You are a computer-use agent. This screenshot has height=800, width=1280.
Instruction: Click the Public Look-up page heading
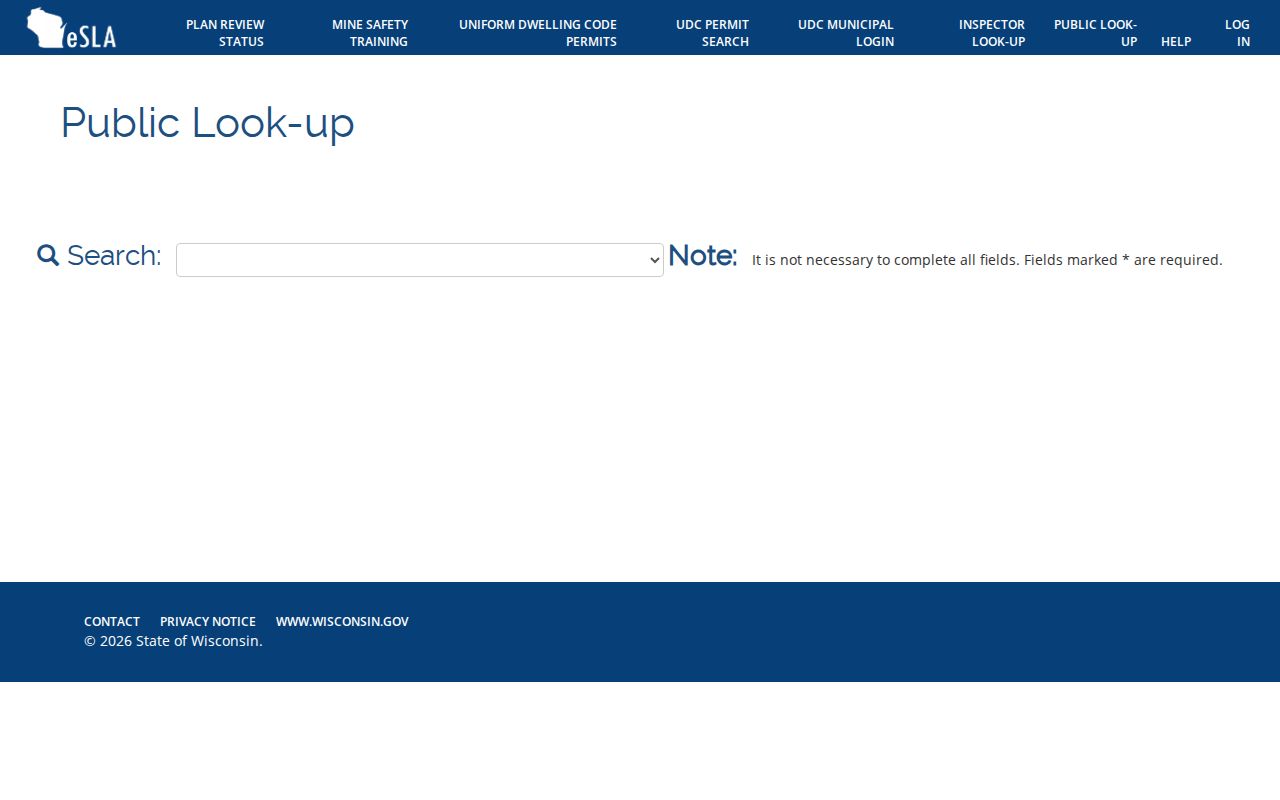pyautogui.click(x=208, y=123)
